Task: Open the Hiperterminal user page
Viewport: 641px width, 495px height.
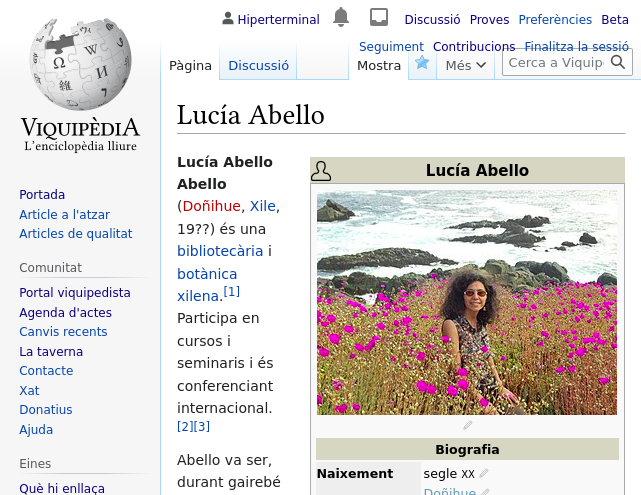Action: pos(278,19)
